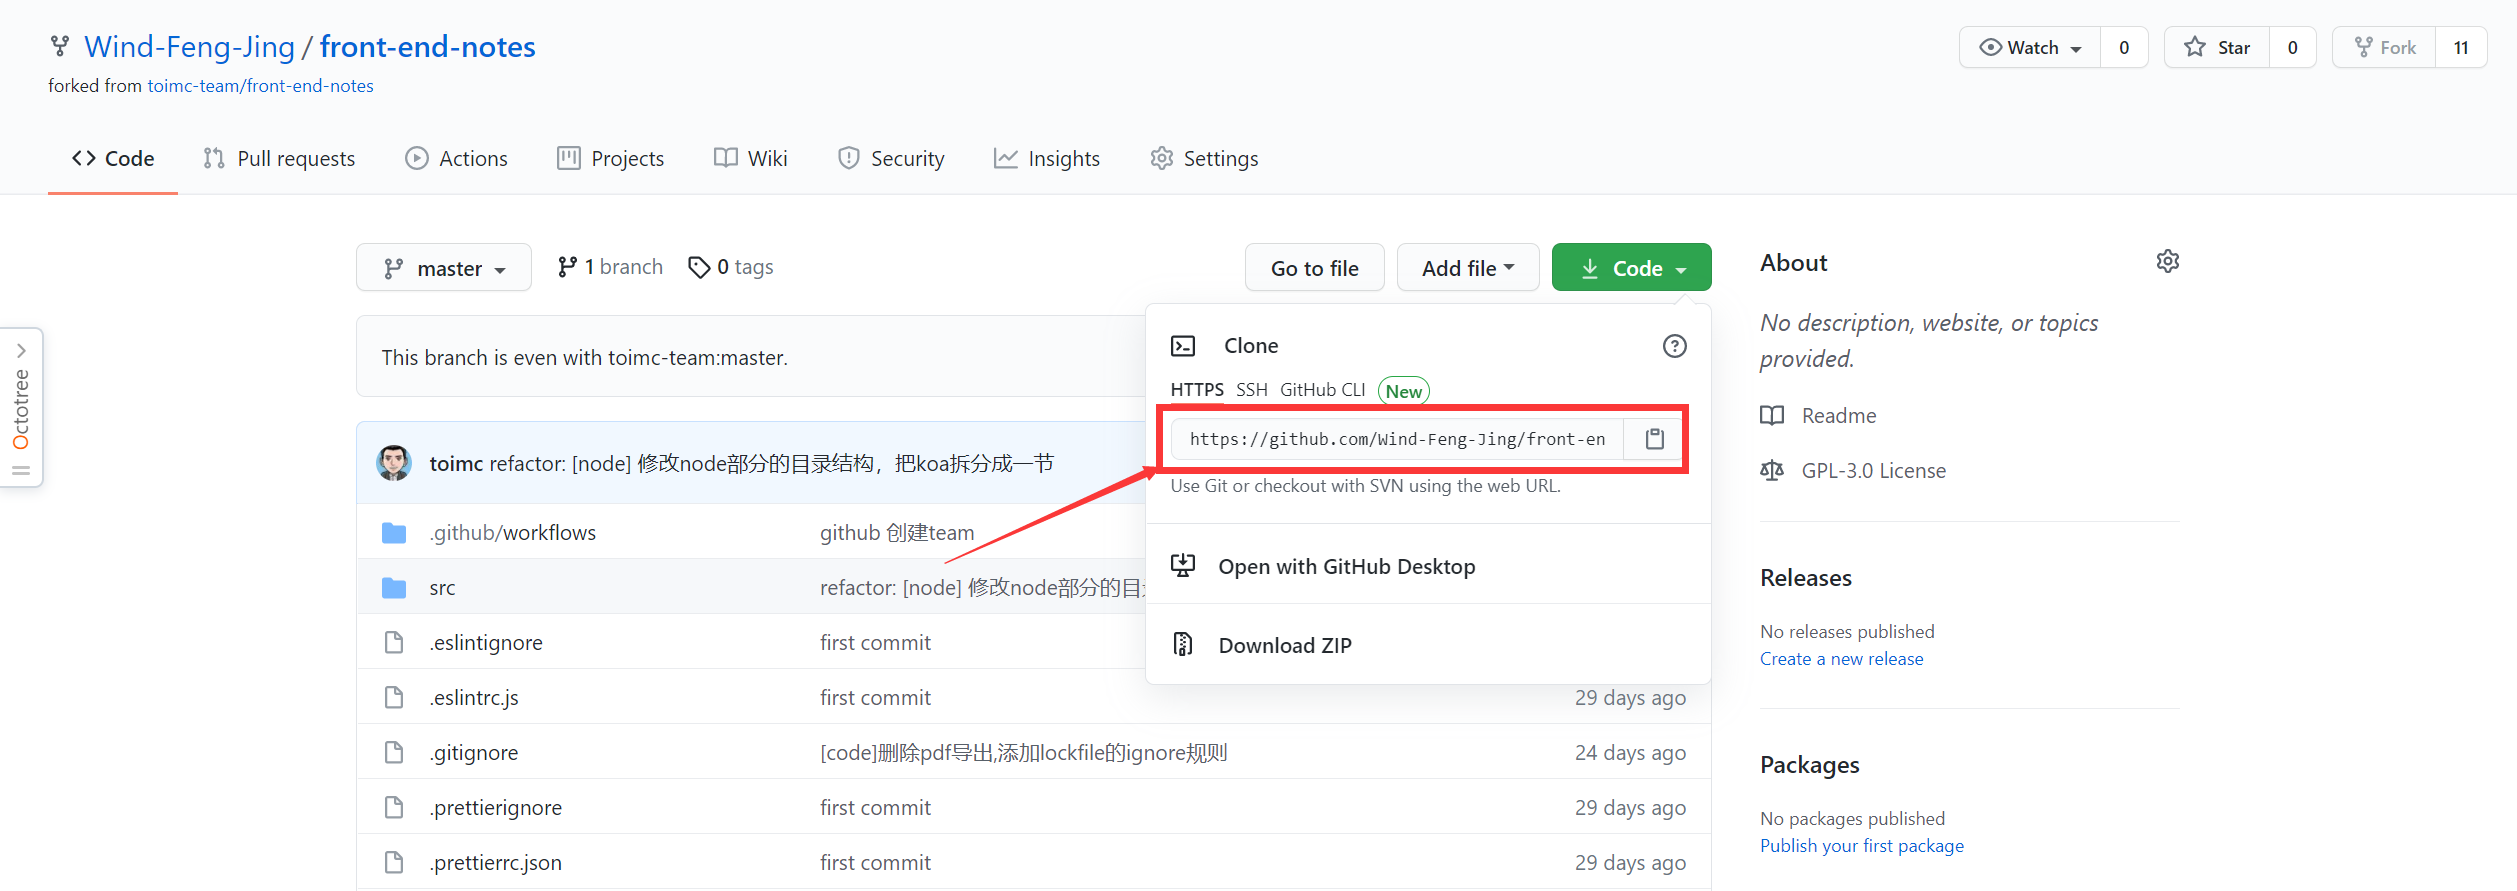Open the .eslintrc.js file
Image resolution: width=2517 pixels, height=891 pixels.
click(x=474, y=698)
